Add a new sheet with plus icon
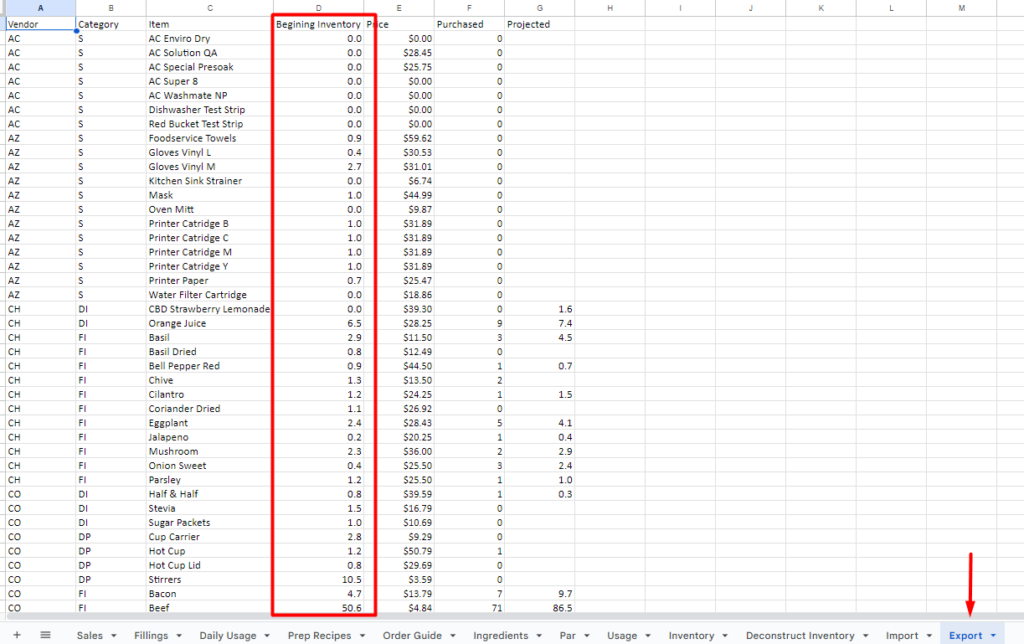Viewport: 1024px width, 644px height. click(x=16, y=635)
